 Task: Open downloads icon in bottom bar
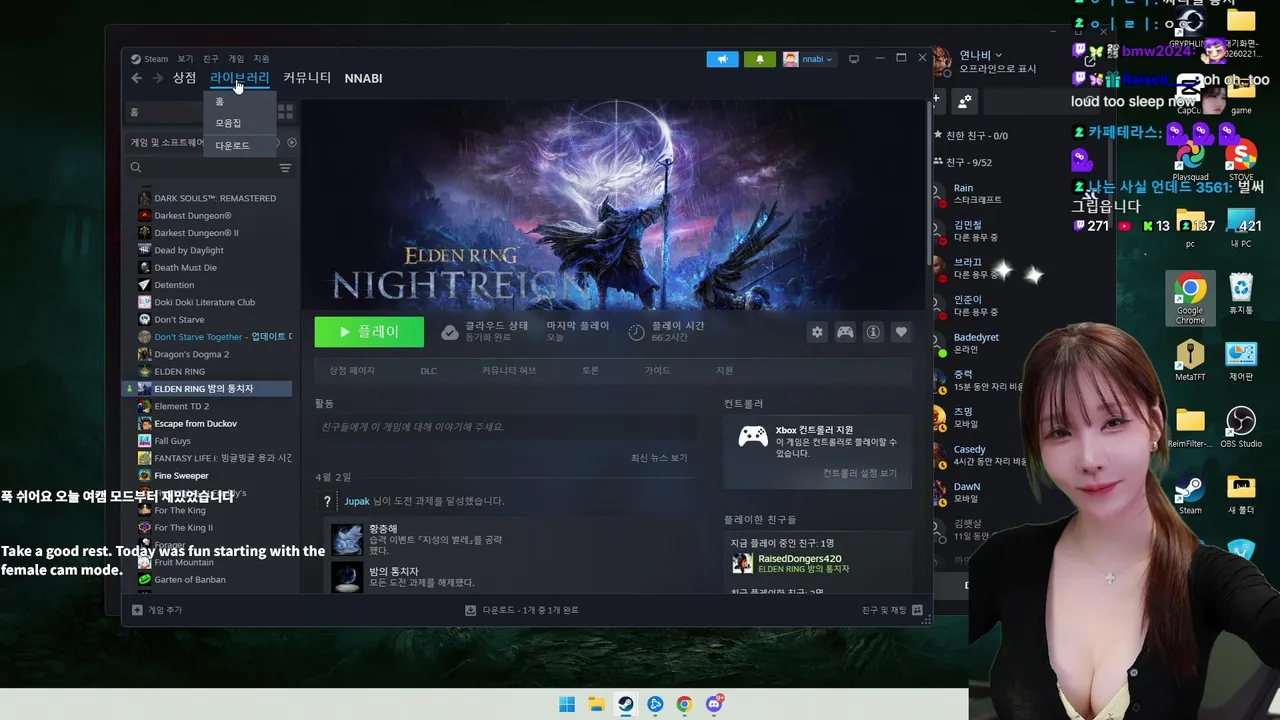coord(471,610)
